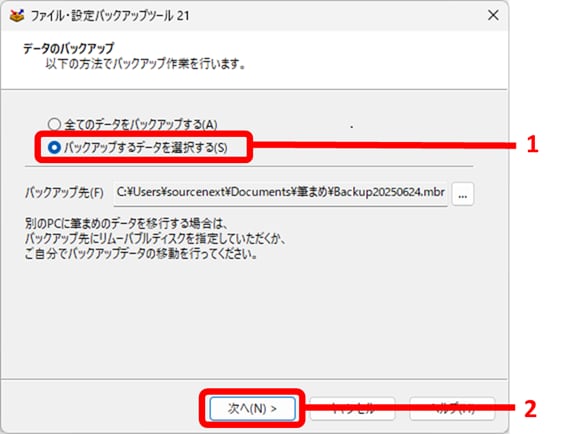This screenshot has height=435, width=563.
Task: Click the red annotation number 1
Action: tap(532, 145)
